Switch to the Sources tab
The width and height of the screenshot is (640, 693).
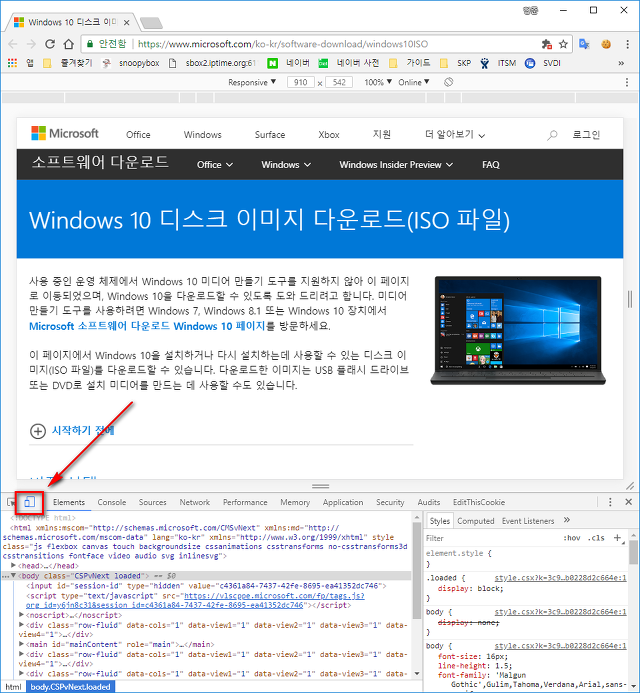point(152,503)
